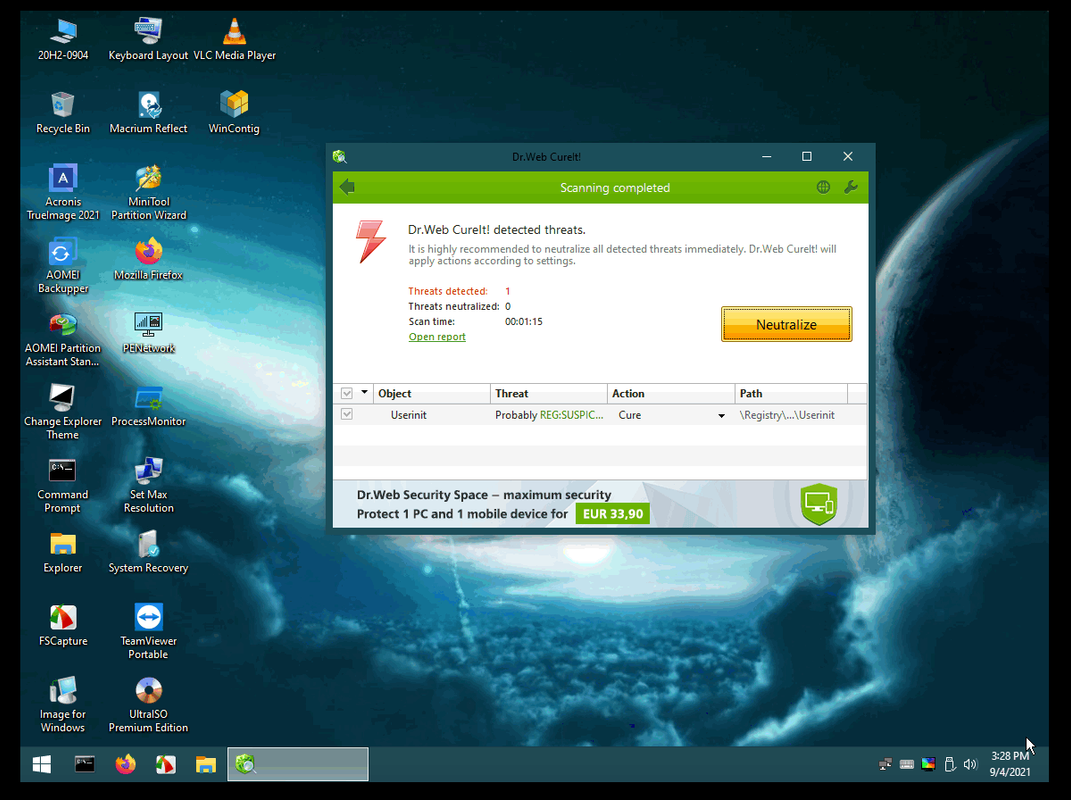Select the AOMEI Backupper desktop icon
This screenshot has height=800, width=1071.
click(63, 266)
